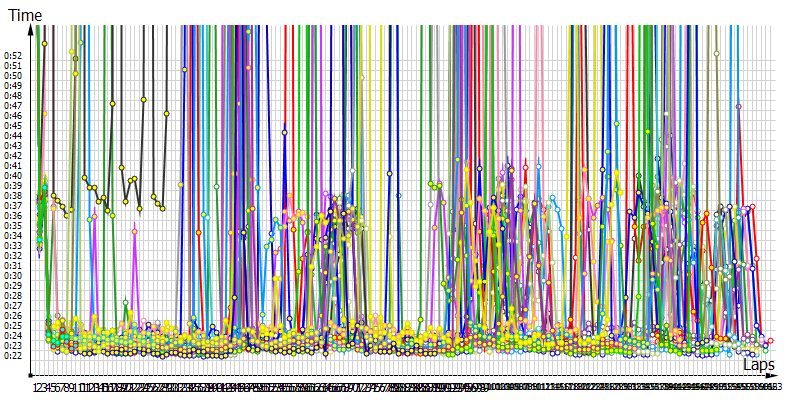Click the 0:41 Time axis label
The width and height of the screenshot is (800, 400).
click(x=13, y=165)
